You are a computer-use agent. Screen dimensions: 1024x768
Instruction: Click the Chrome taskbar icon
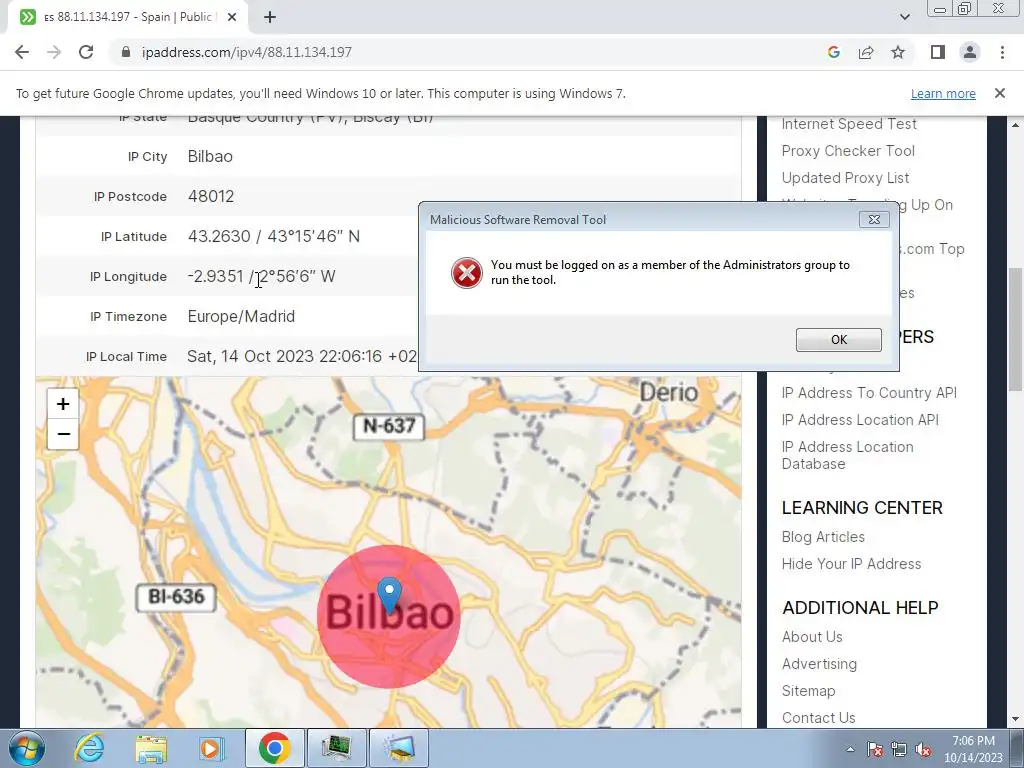tap(274, 748)
